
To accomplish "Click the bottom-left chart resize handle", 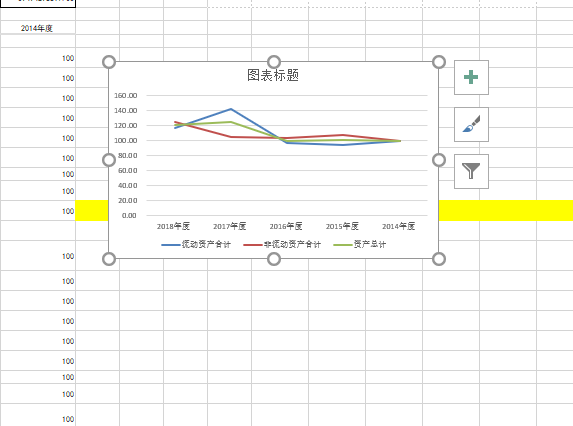I will click(109, 259).
